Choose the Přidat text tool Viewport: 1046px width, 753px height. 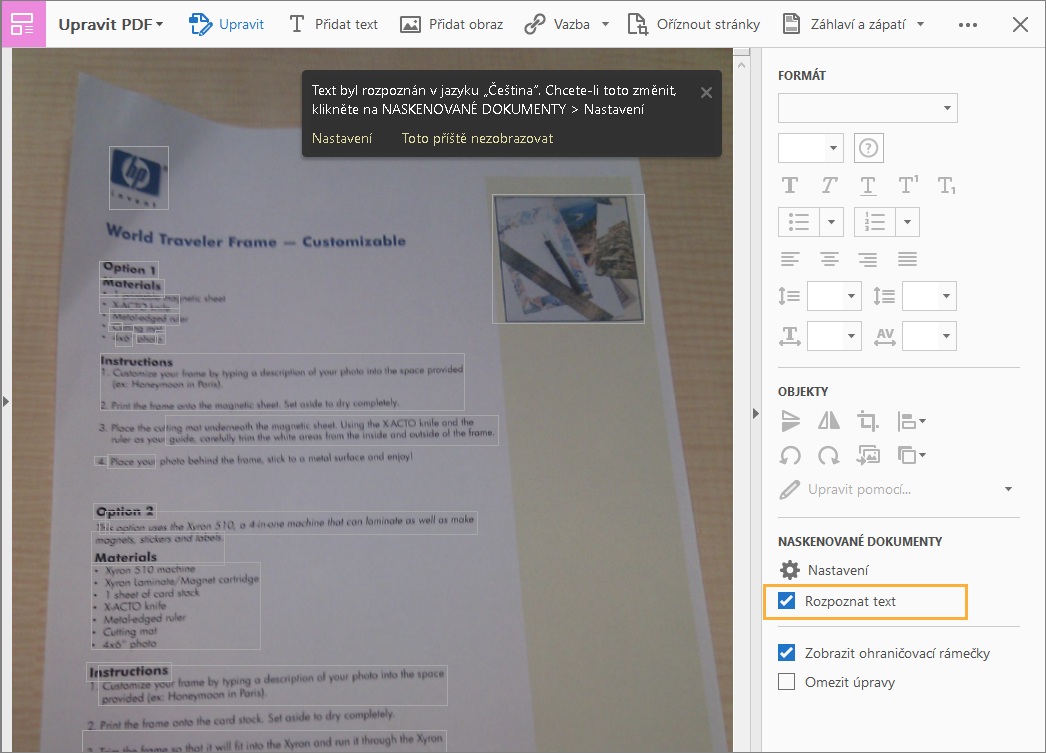coord(334,25)
